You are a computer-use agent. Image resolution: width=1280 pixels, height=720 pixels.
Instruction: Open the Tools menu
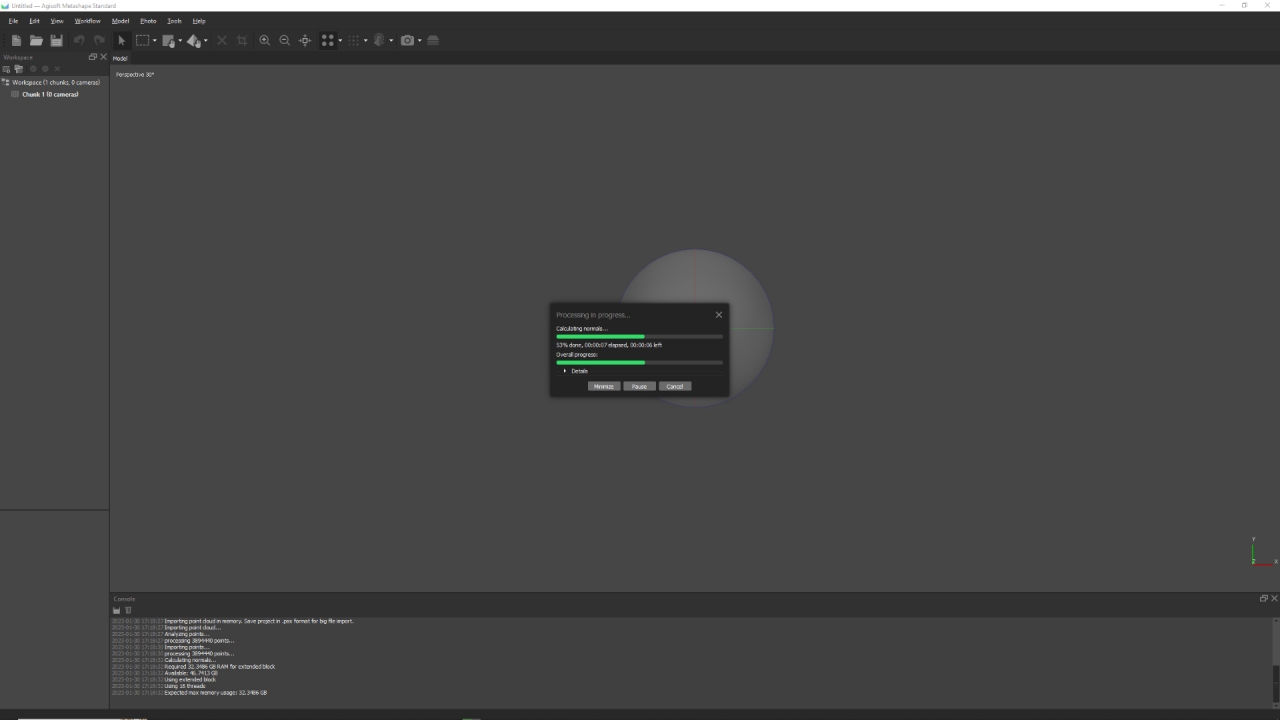174,21
